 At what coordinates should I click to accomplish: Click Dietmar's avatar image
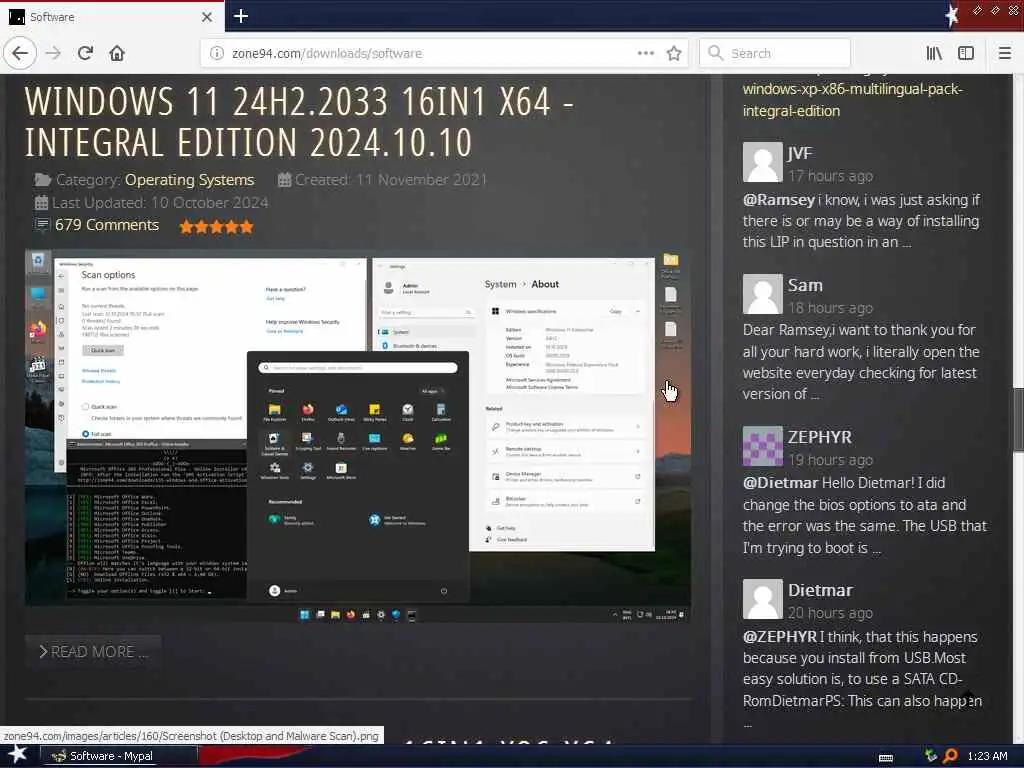pos(762,599)
